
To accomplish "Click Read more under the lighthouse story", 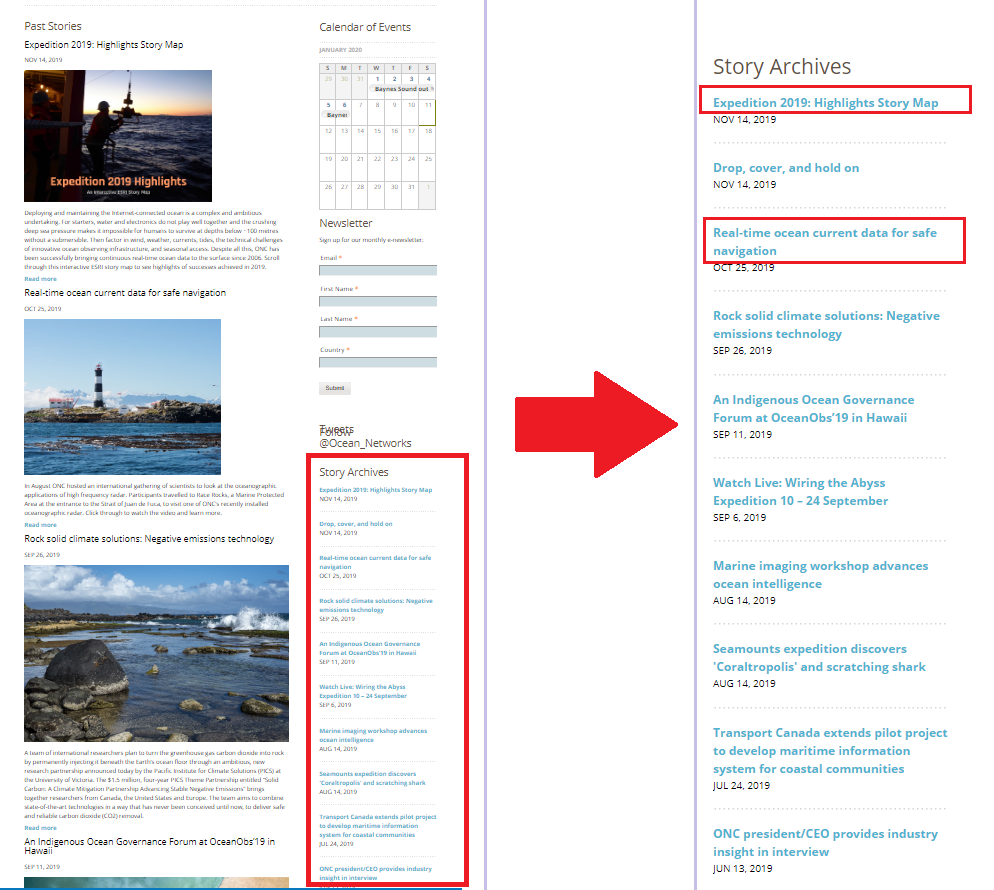I will (40, 525).
